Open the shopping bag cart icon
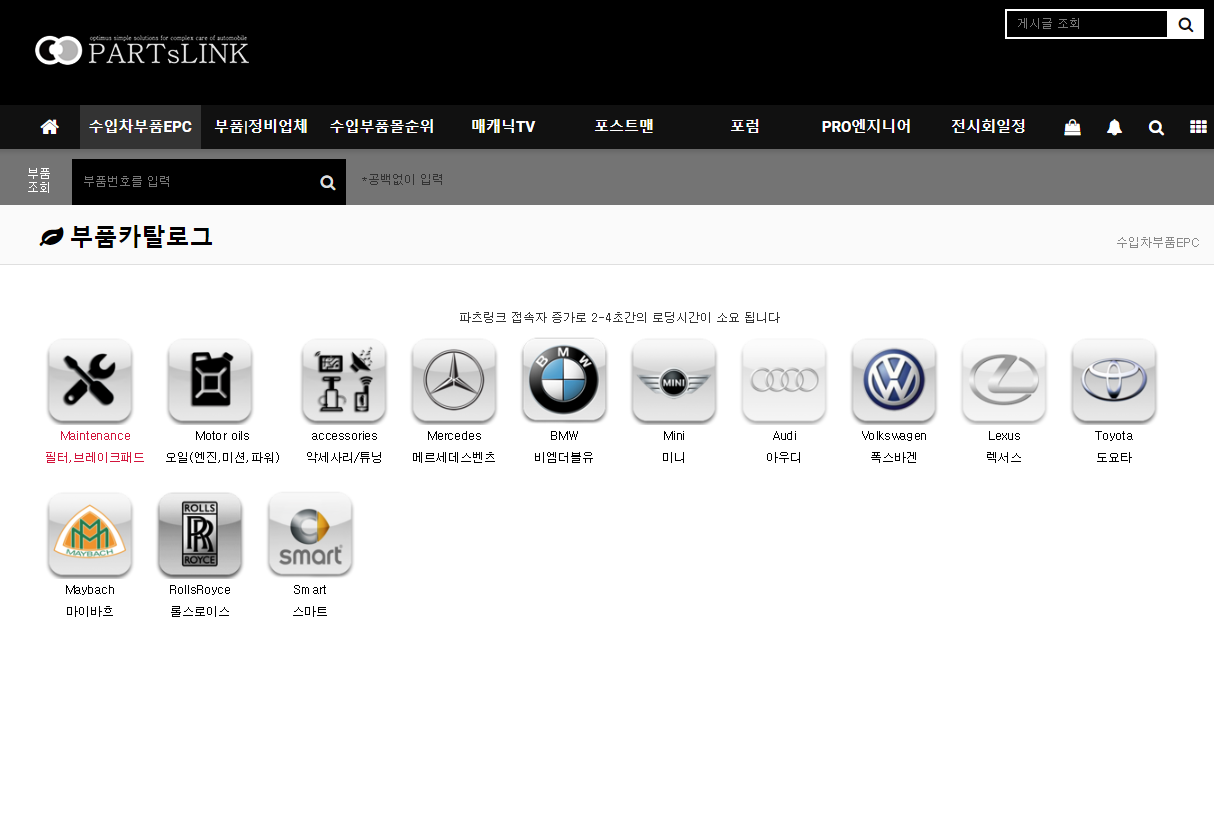The width and height of the screenshot is (1214, 835). [1072, 127]
